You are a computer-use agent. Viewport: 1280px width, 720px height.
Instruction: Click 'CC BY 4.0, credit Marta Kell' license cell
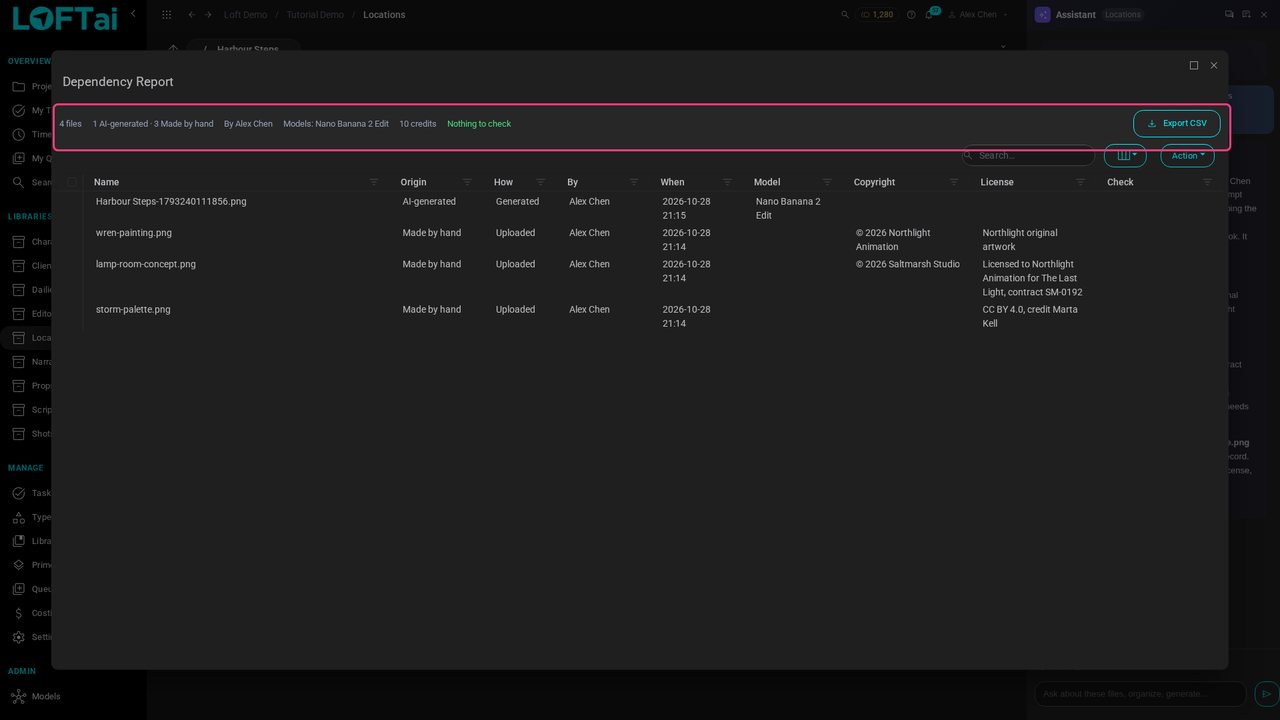[1030, 316]
